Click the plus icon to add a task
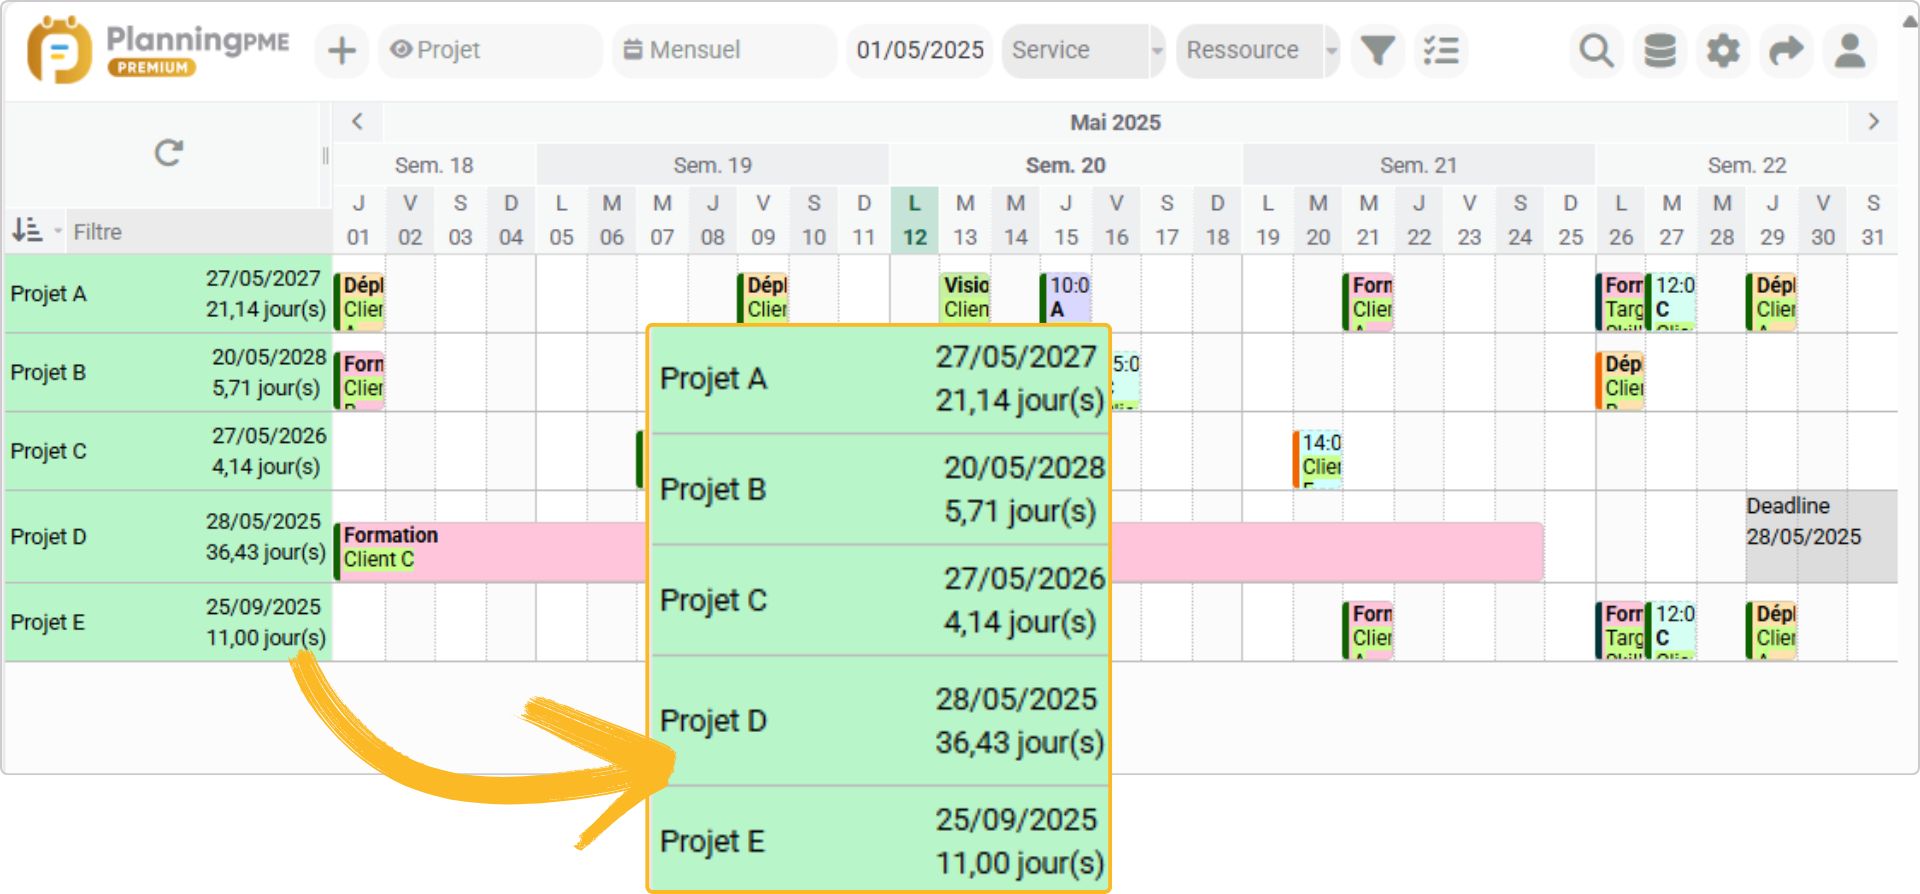The image size is (1920, 894). pyautogui.click(x=342, y=50)
